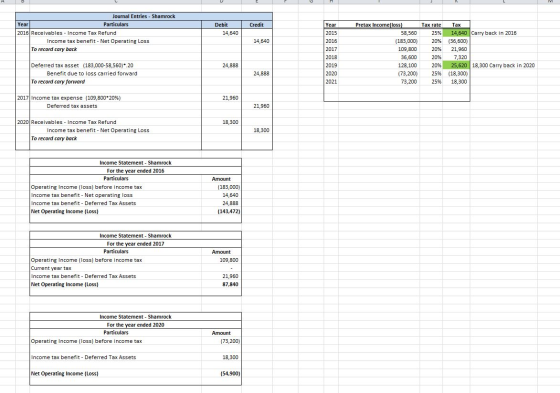560x393 pixels.
Task: Select tax 18,300 in the 2021 row
Action: [x=459, y=82]
